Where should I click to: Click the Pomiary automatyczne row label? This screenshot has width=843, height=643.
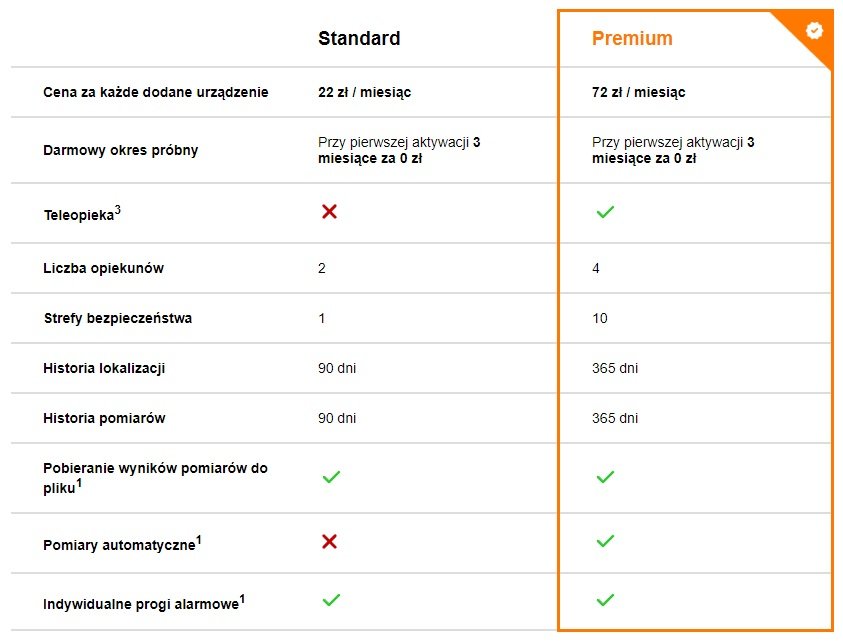pyautogui.click(x=122, y=544)
